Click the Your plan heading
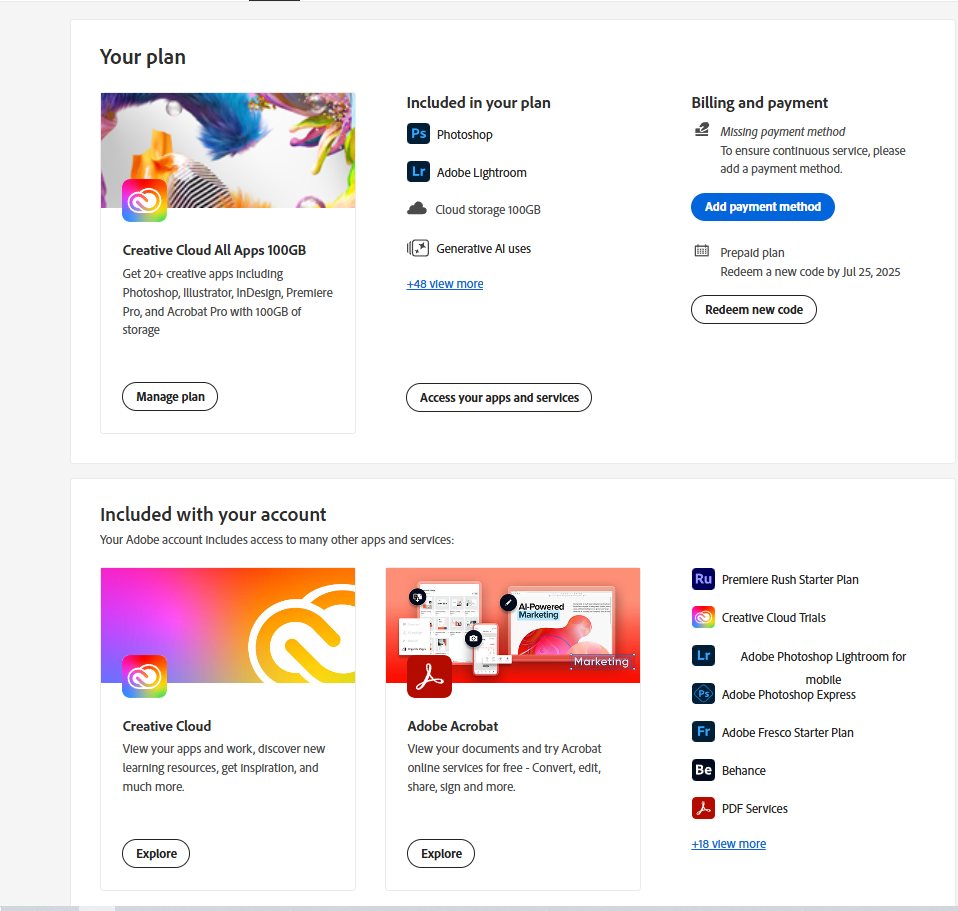The width and height of the screenshot is (958, 911). (143, 57)
